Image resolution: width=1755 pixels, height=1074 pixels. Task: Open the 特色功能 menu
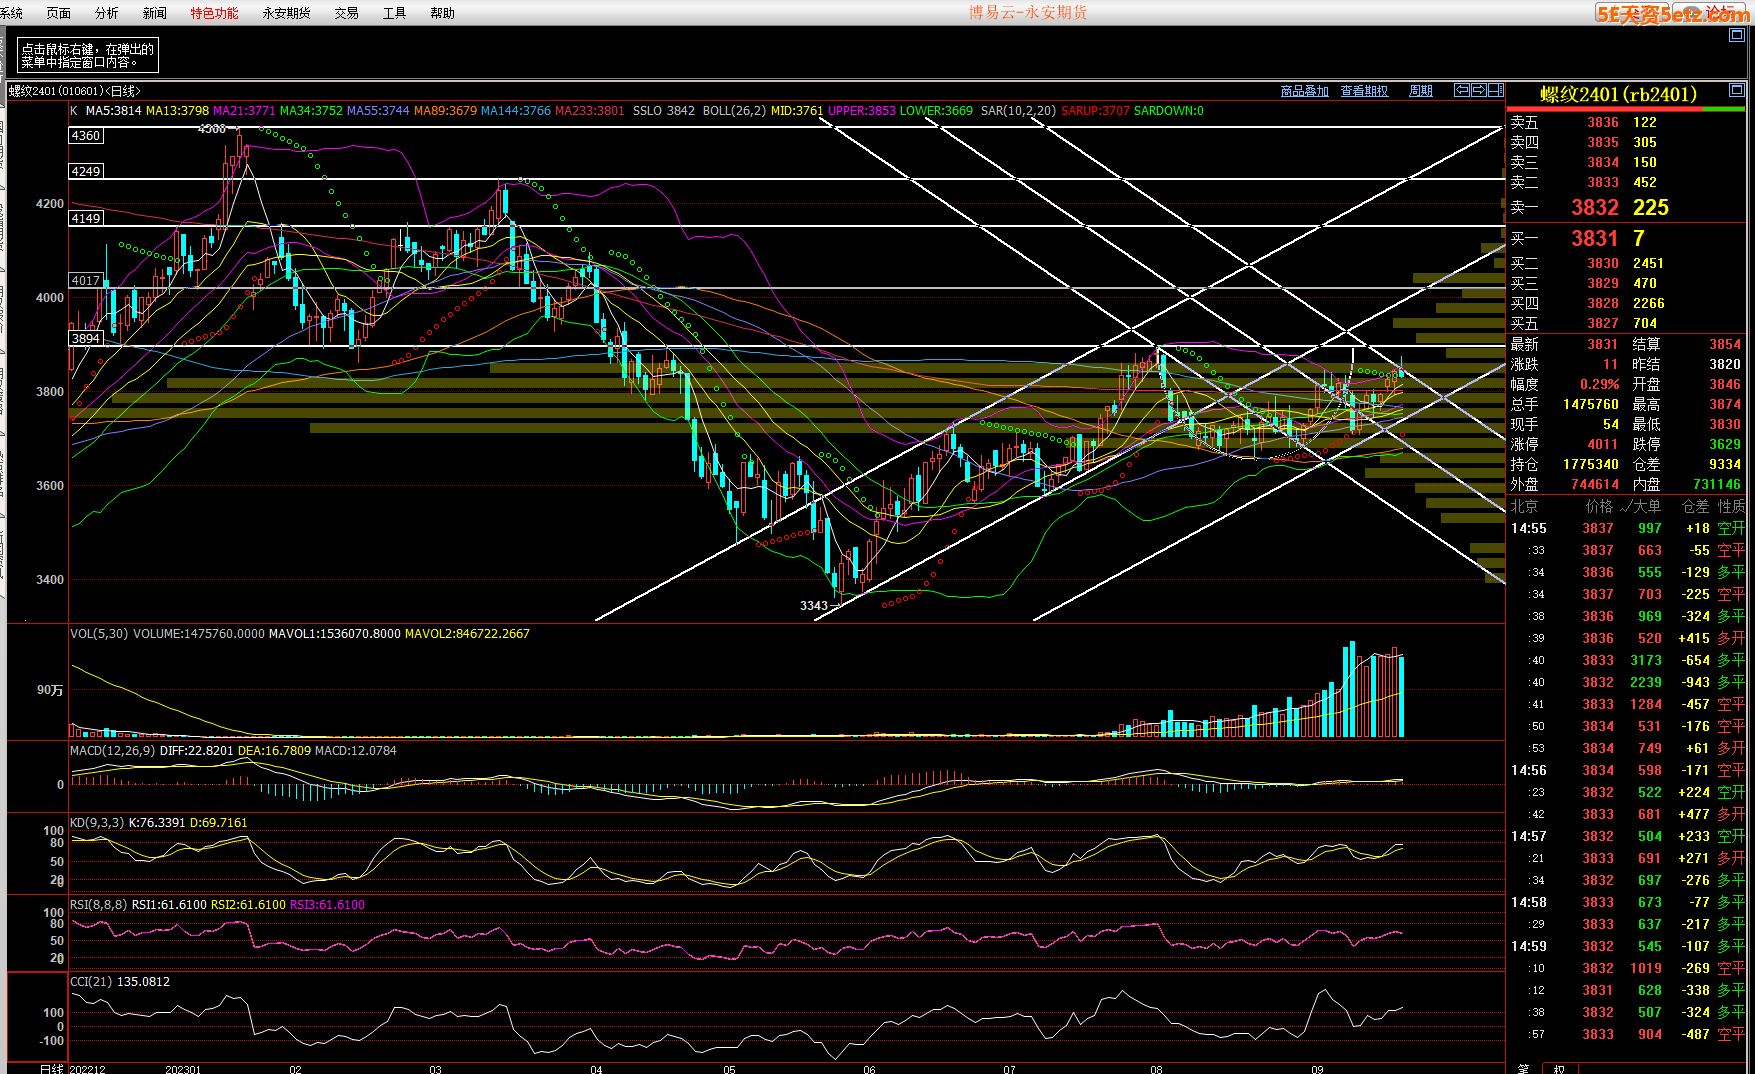pos(214,13)
